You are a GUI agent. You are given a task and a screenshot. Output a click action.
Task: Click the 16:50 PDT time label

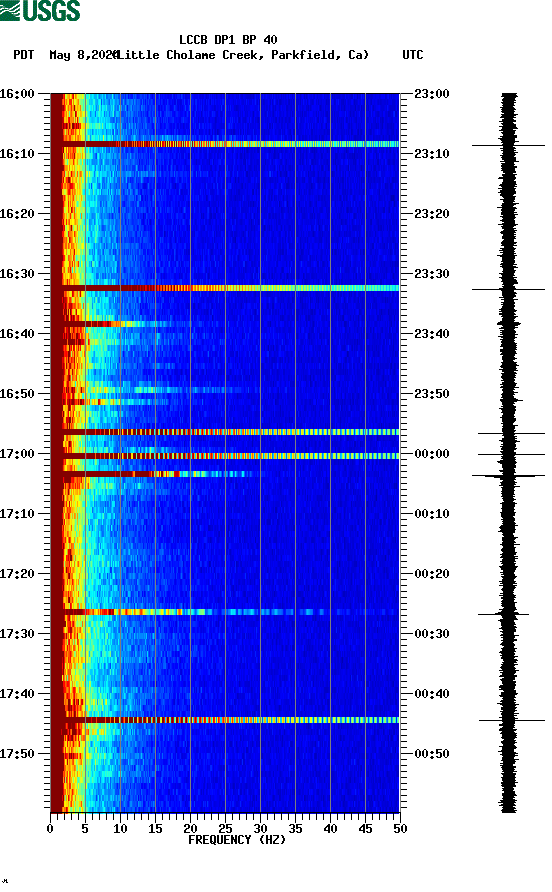pyautogui.click(x=17, y=394)
